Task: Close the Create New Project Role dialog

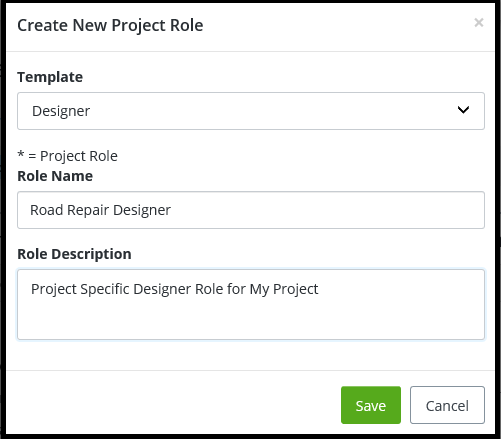Action: point(479,23)
